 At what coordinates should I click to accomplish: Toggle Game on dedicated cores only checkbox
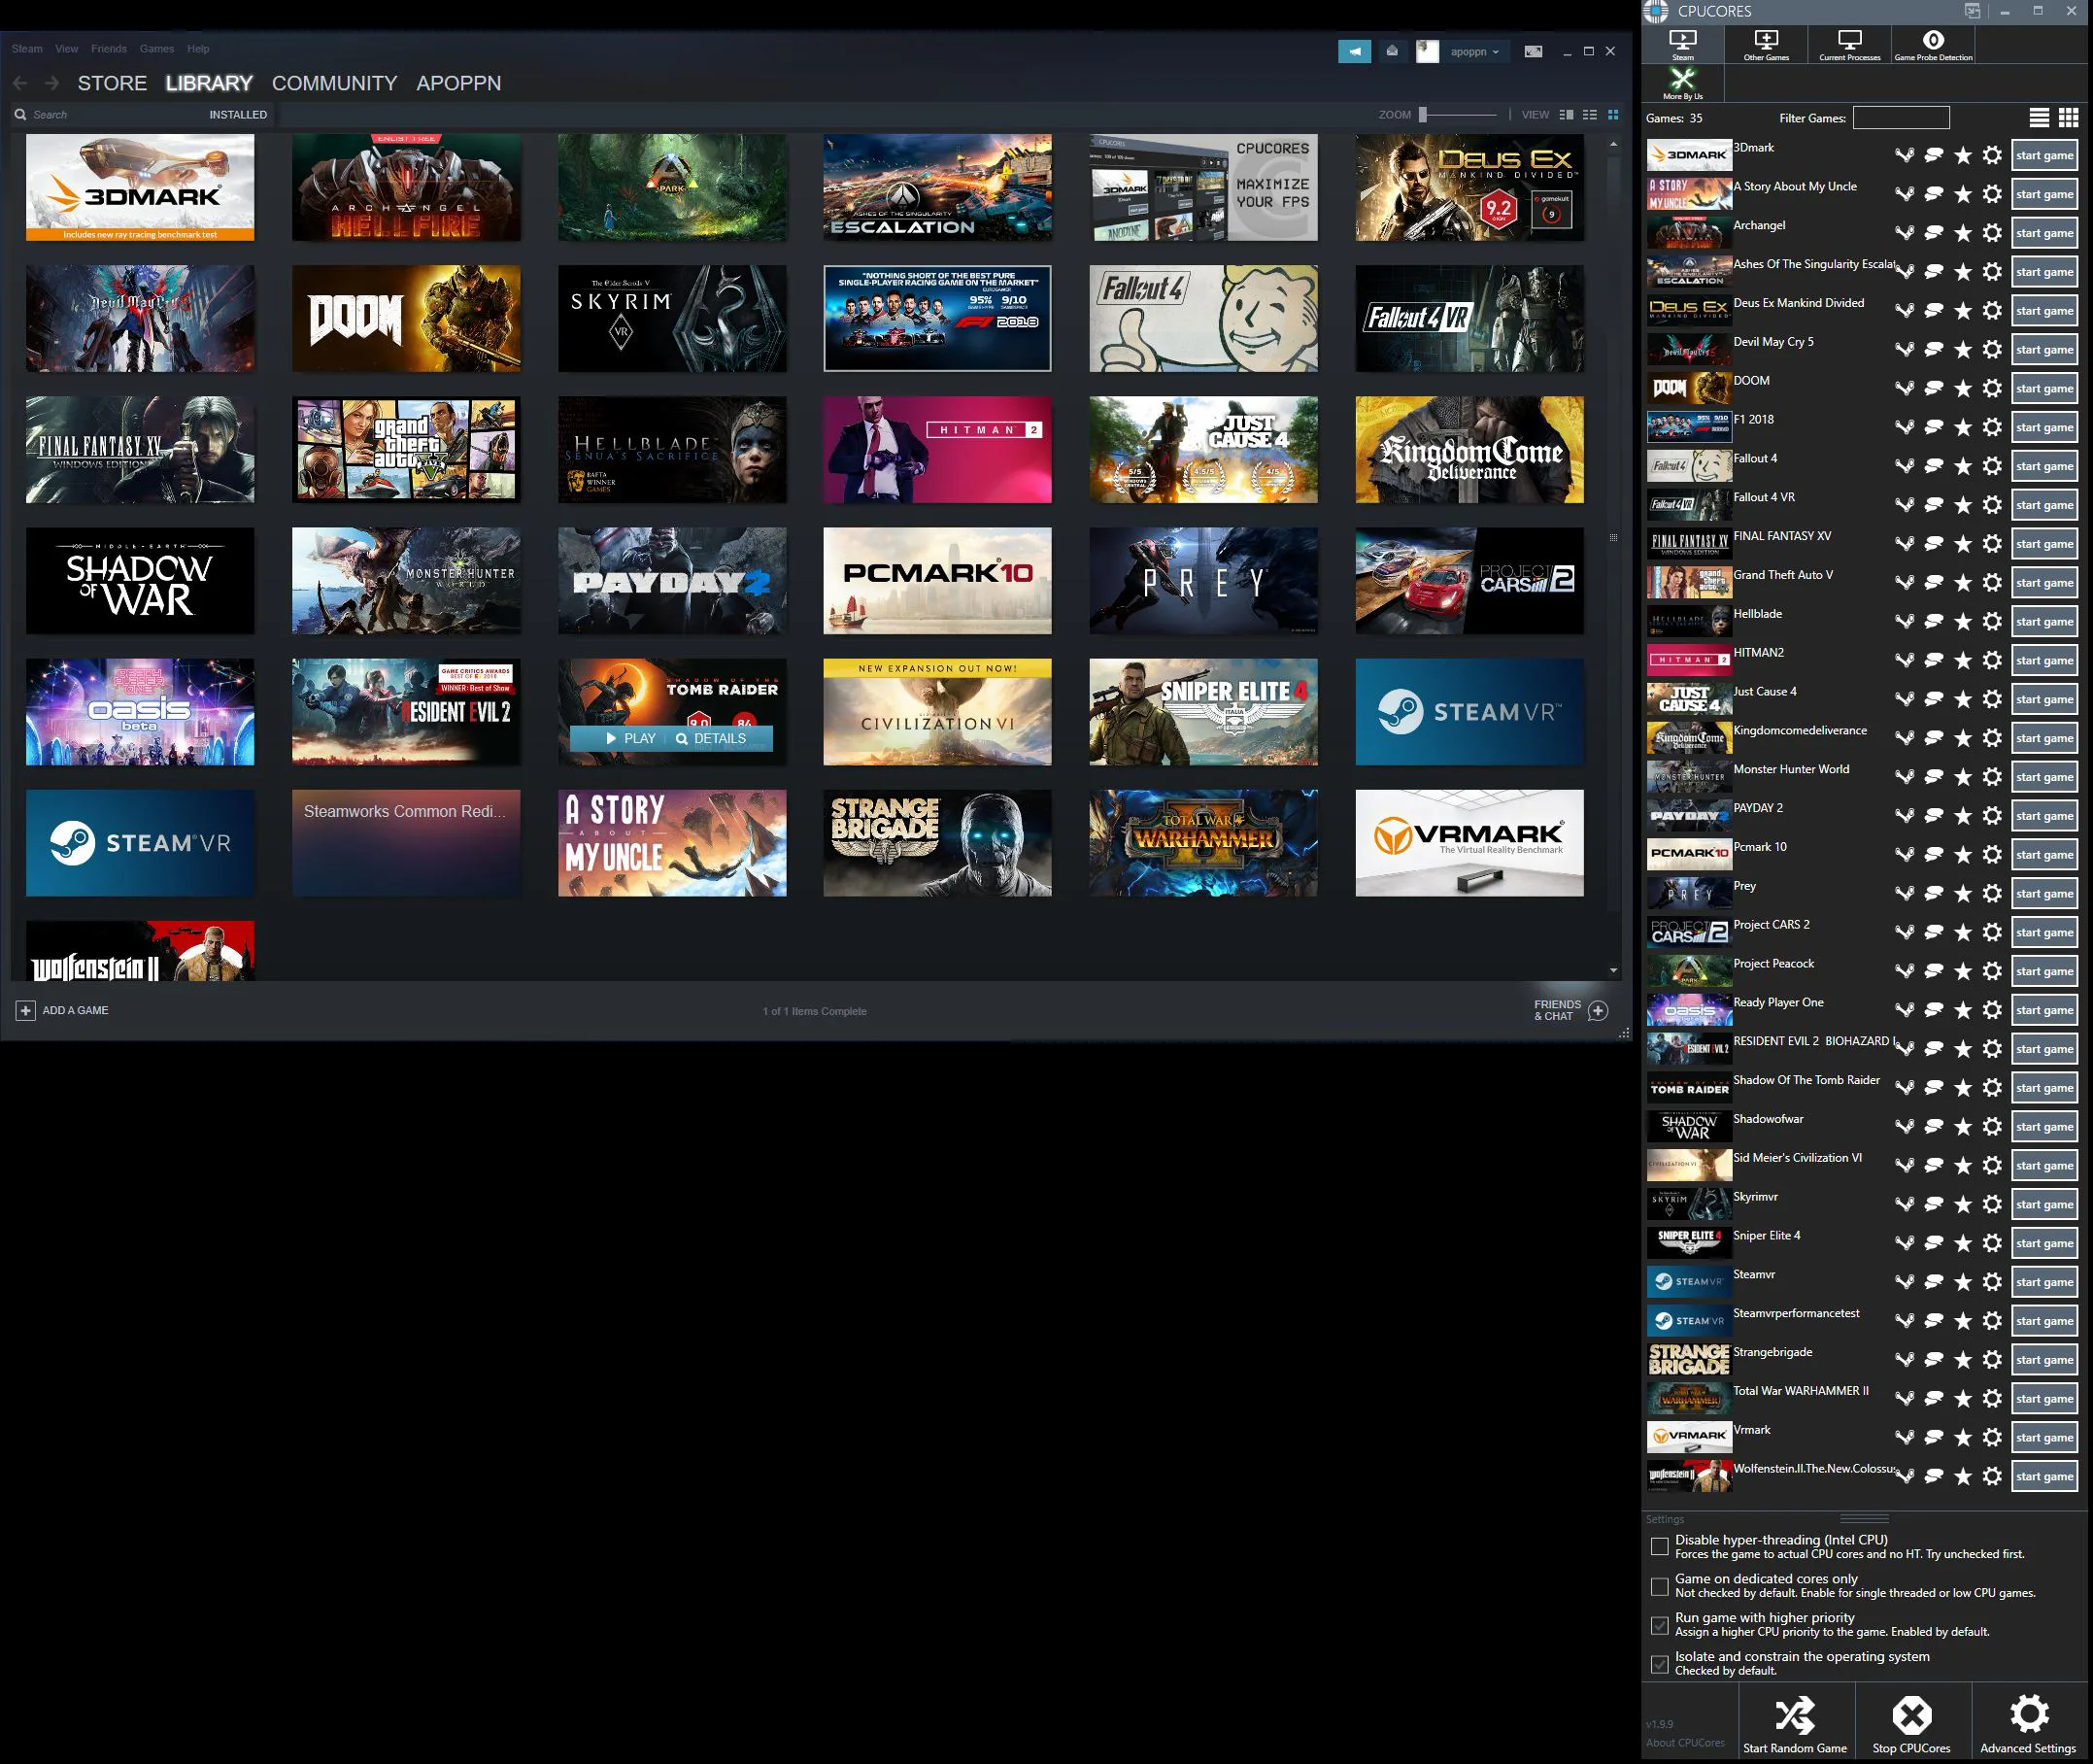(1660, 1586)
